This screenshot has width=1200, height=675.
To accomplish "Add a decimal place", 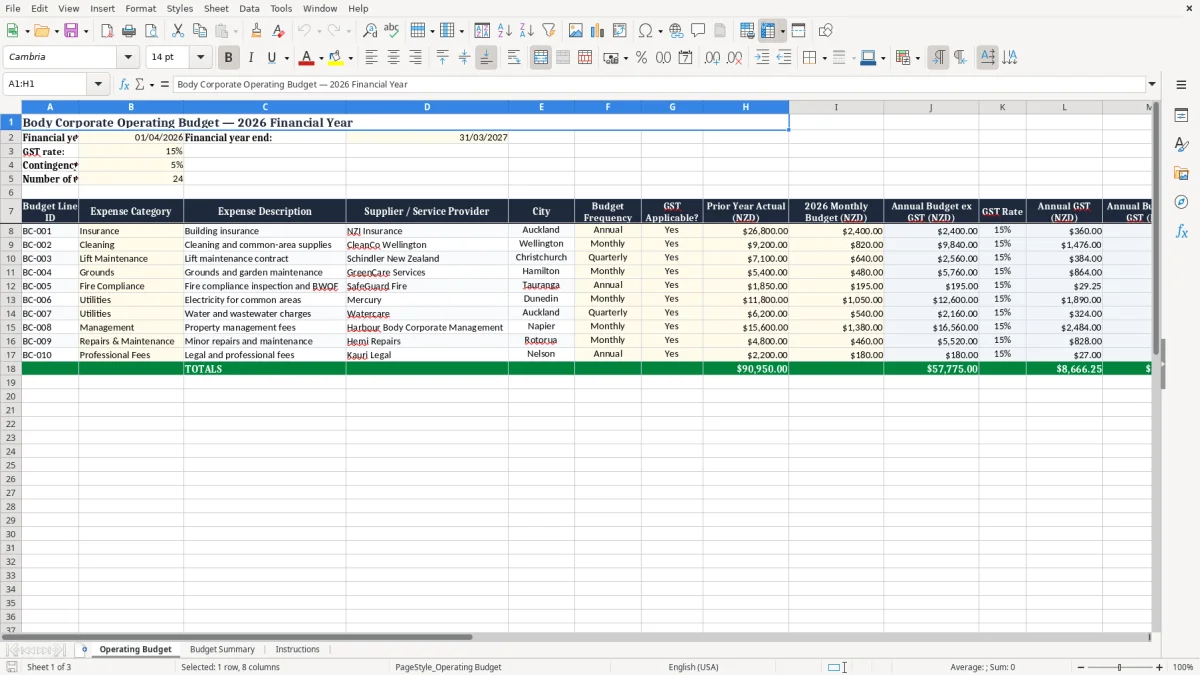I will click(712, 58).
